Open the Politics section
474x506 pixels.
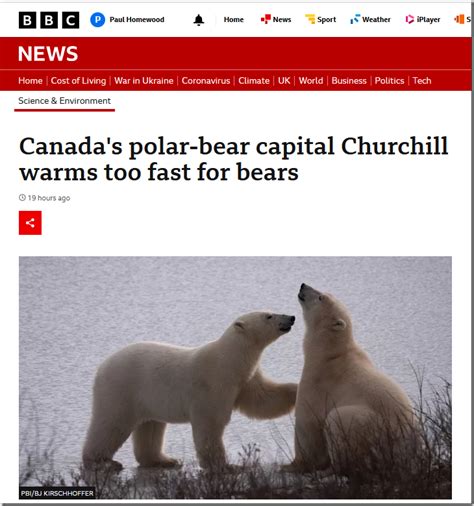(x=389, y=81)
